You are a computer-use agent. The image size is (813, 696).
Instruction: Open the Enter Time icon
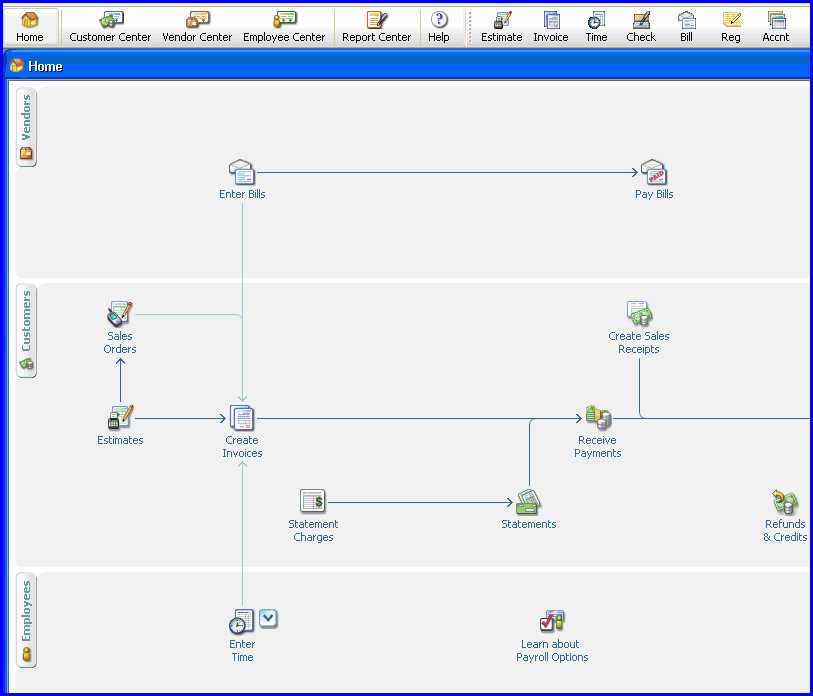click(241, 622)
